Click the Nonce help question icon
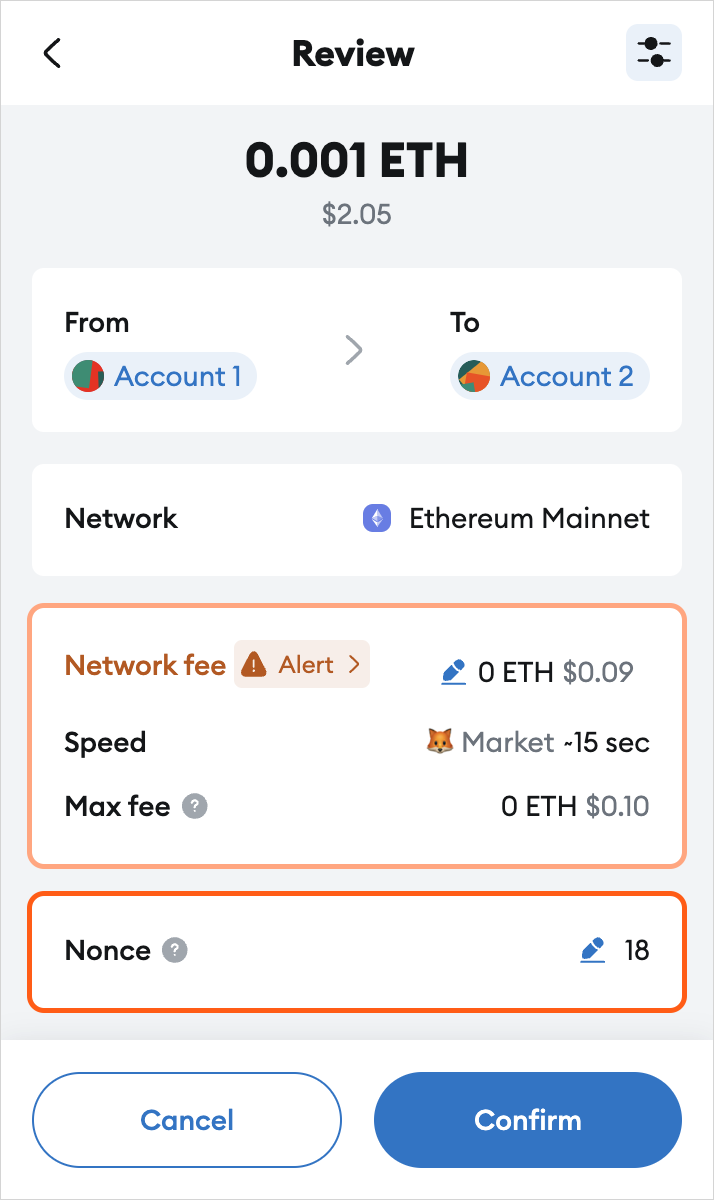The height and width of the screenshot is (1200, 714). coord(175,950)
